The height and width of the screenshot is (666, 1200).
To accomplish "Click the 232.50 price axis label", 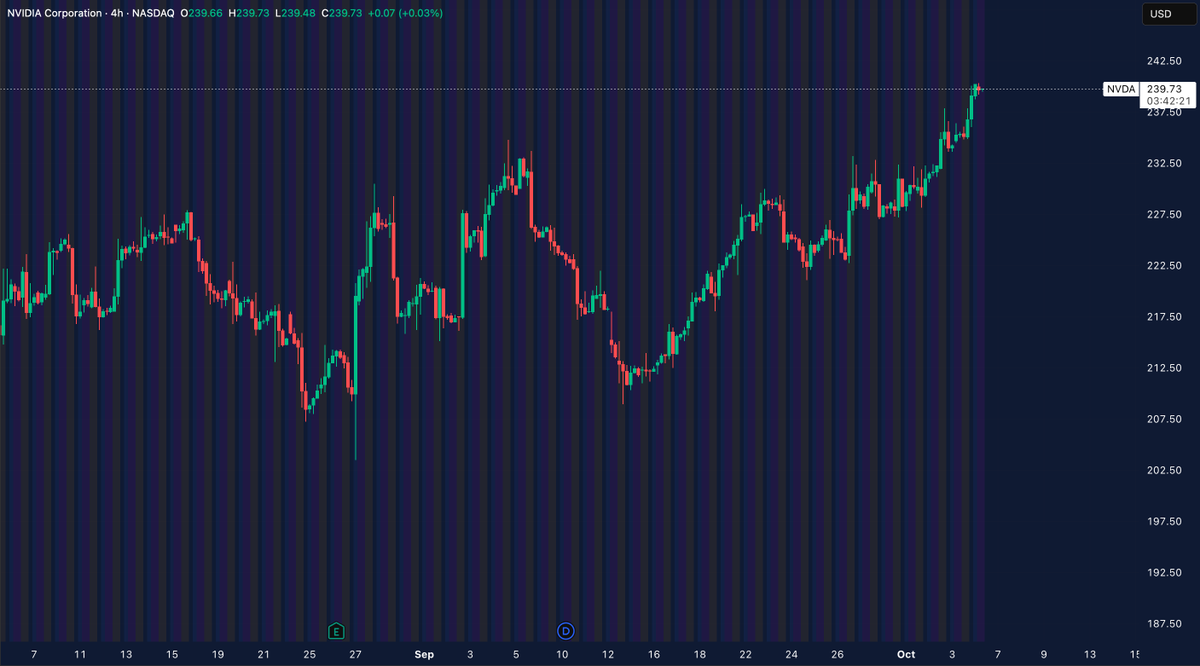I will click(1163, 163).
